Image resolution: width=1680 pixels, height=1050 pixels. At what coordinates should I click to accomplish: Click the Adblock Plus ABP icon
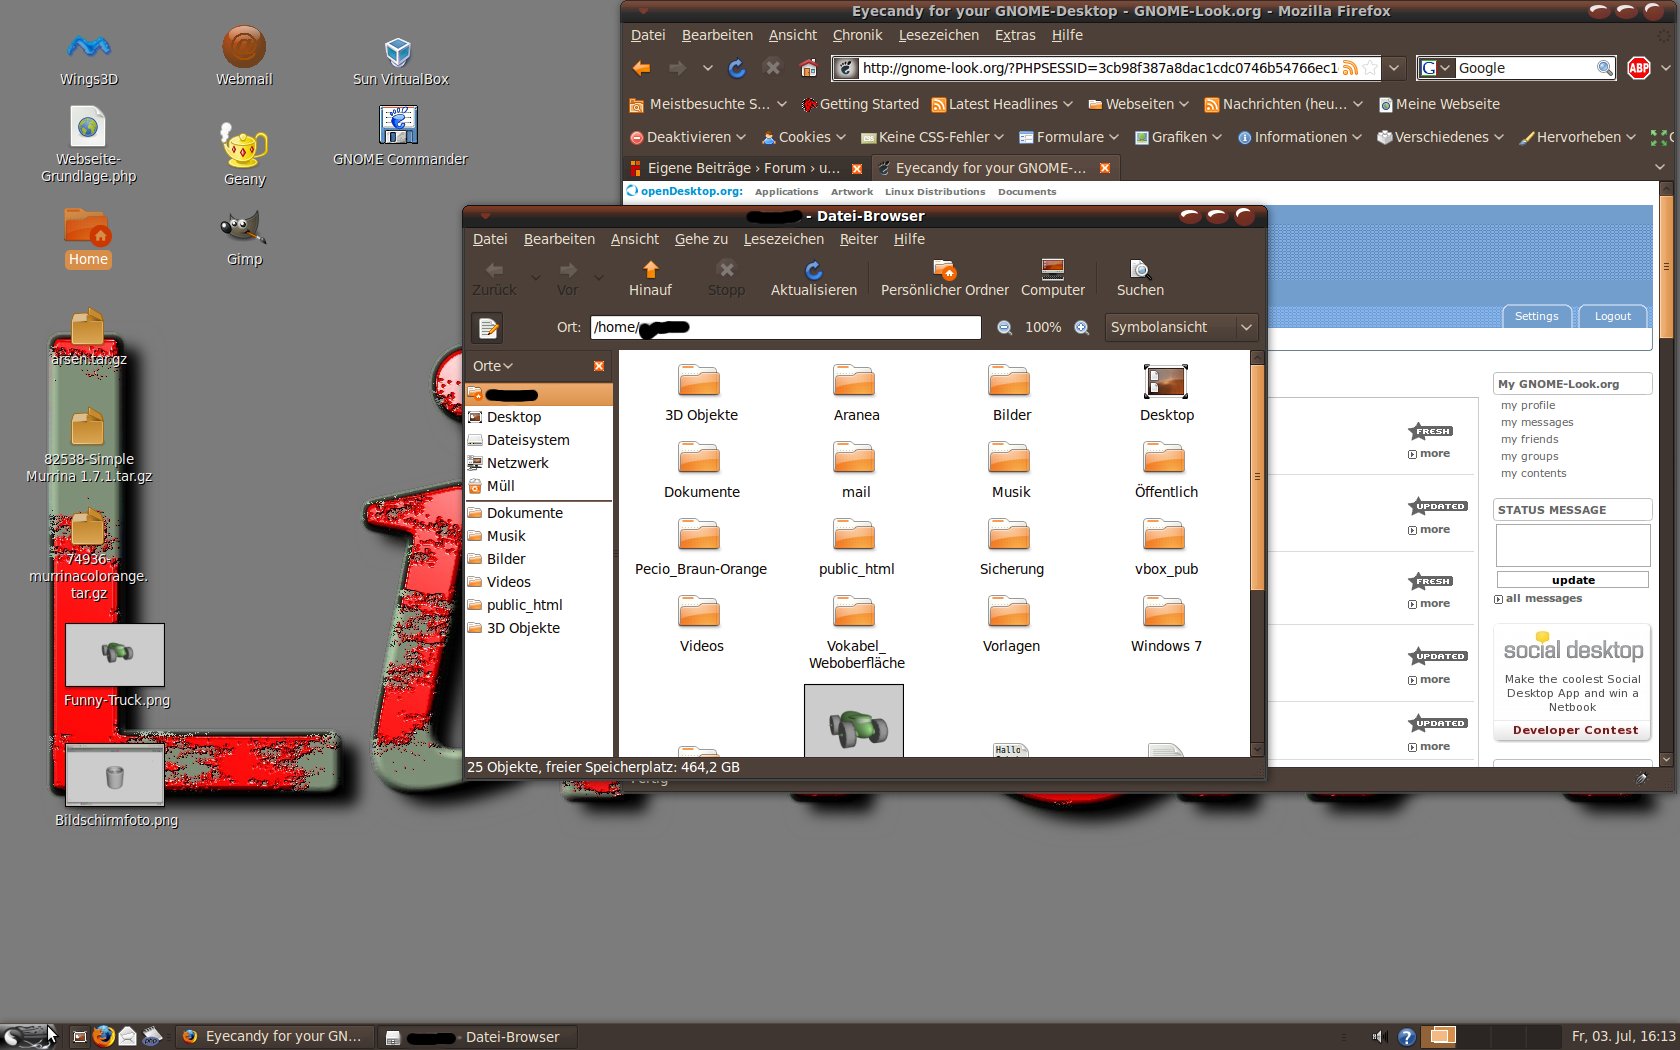(1638, 68)
